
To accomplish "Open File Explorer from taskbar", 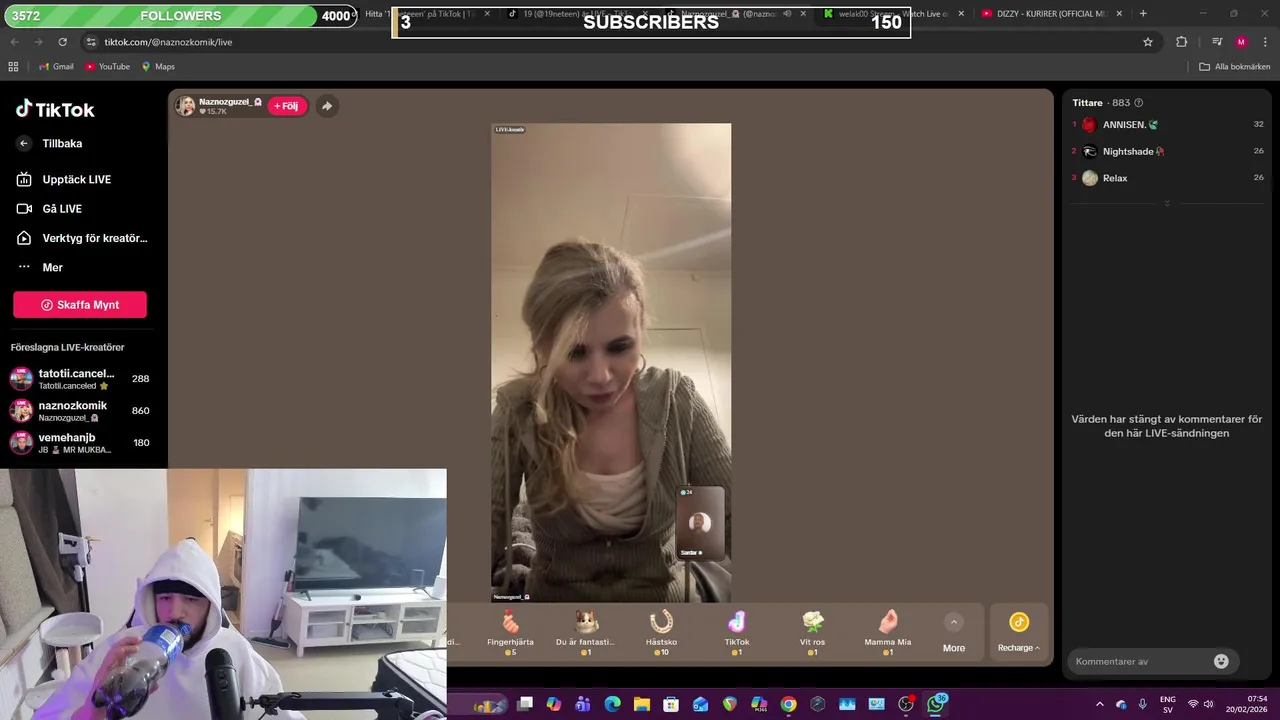I will (642, 704).
